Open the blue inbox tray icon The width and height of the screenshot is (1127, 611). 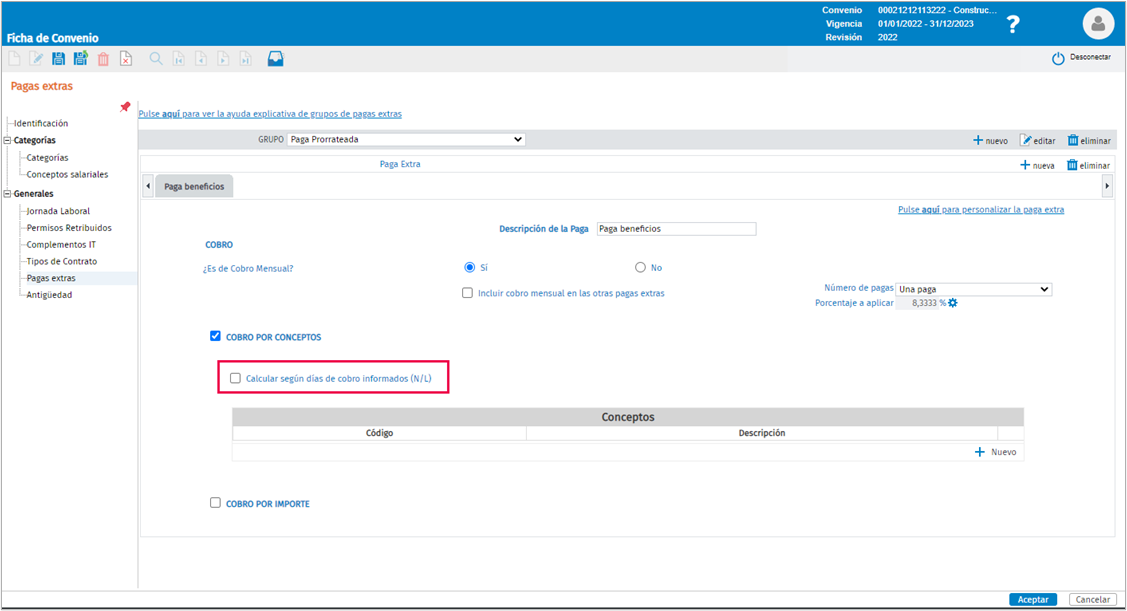pyautogui.click(x=275, y=59)
